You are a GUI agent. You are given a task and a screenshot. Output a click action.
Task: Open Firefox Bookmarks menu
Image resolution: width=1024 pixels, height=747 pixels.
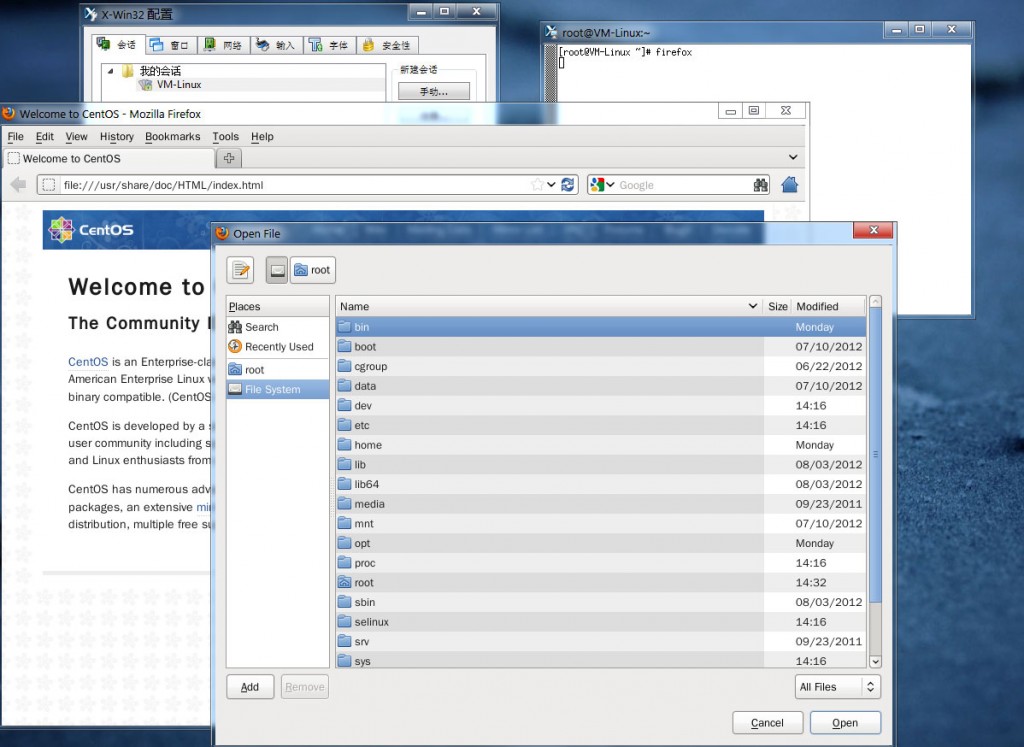pos(172,136)
